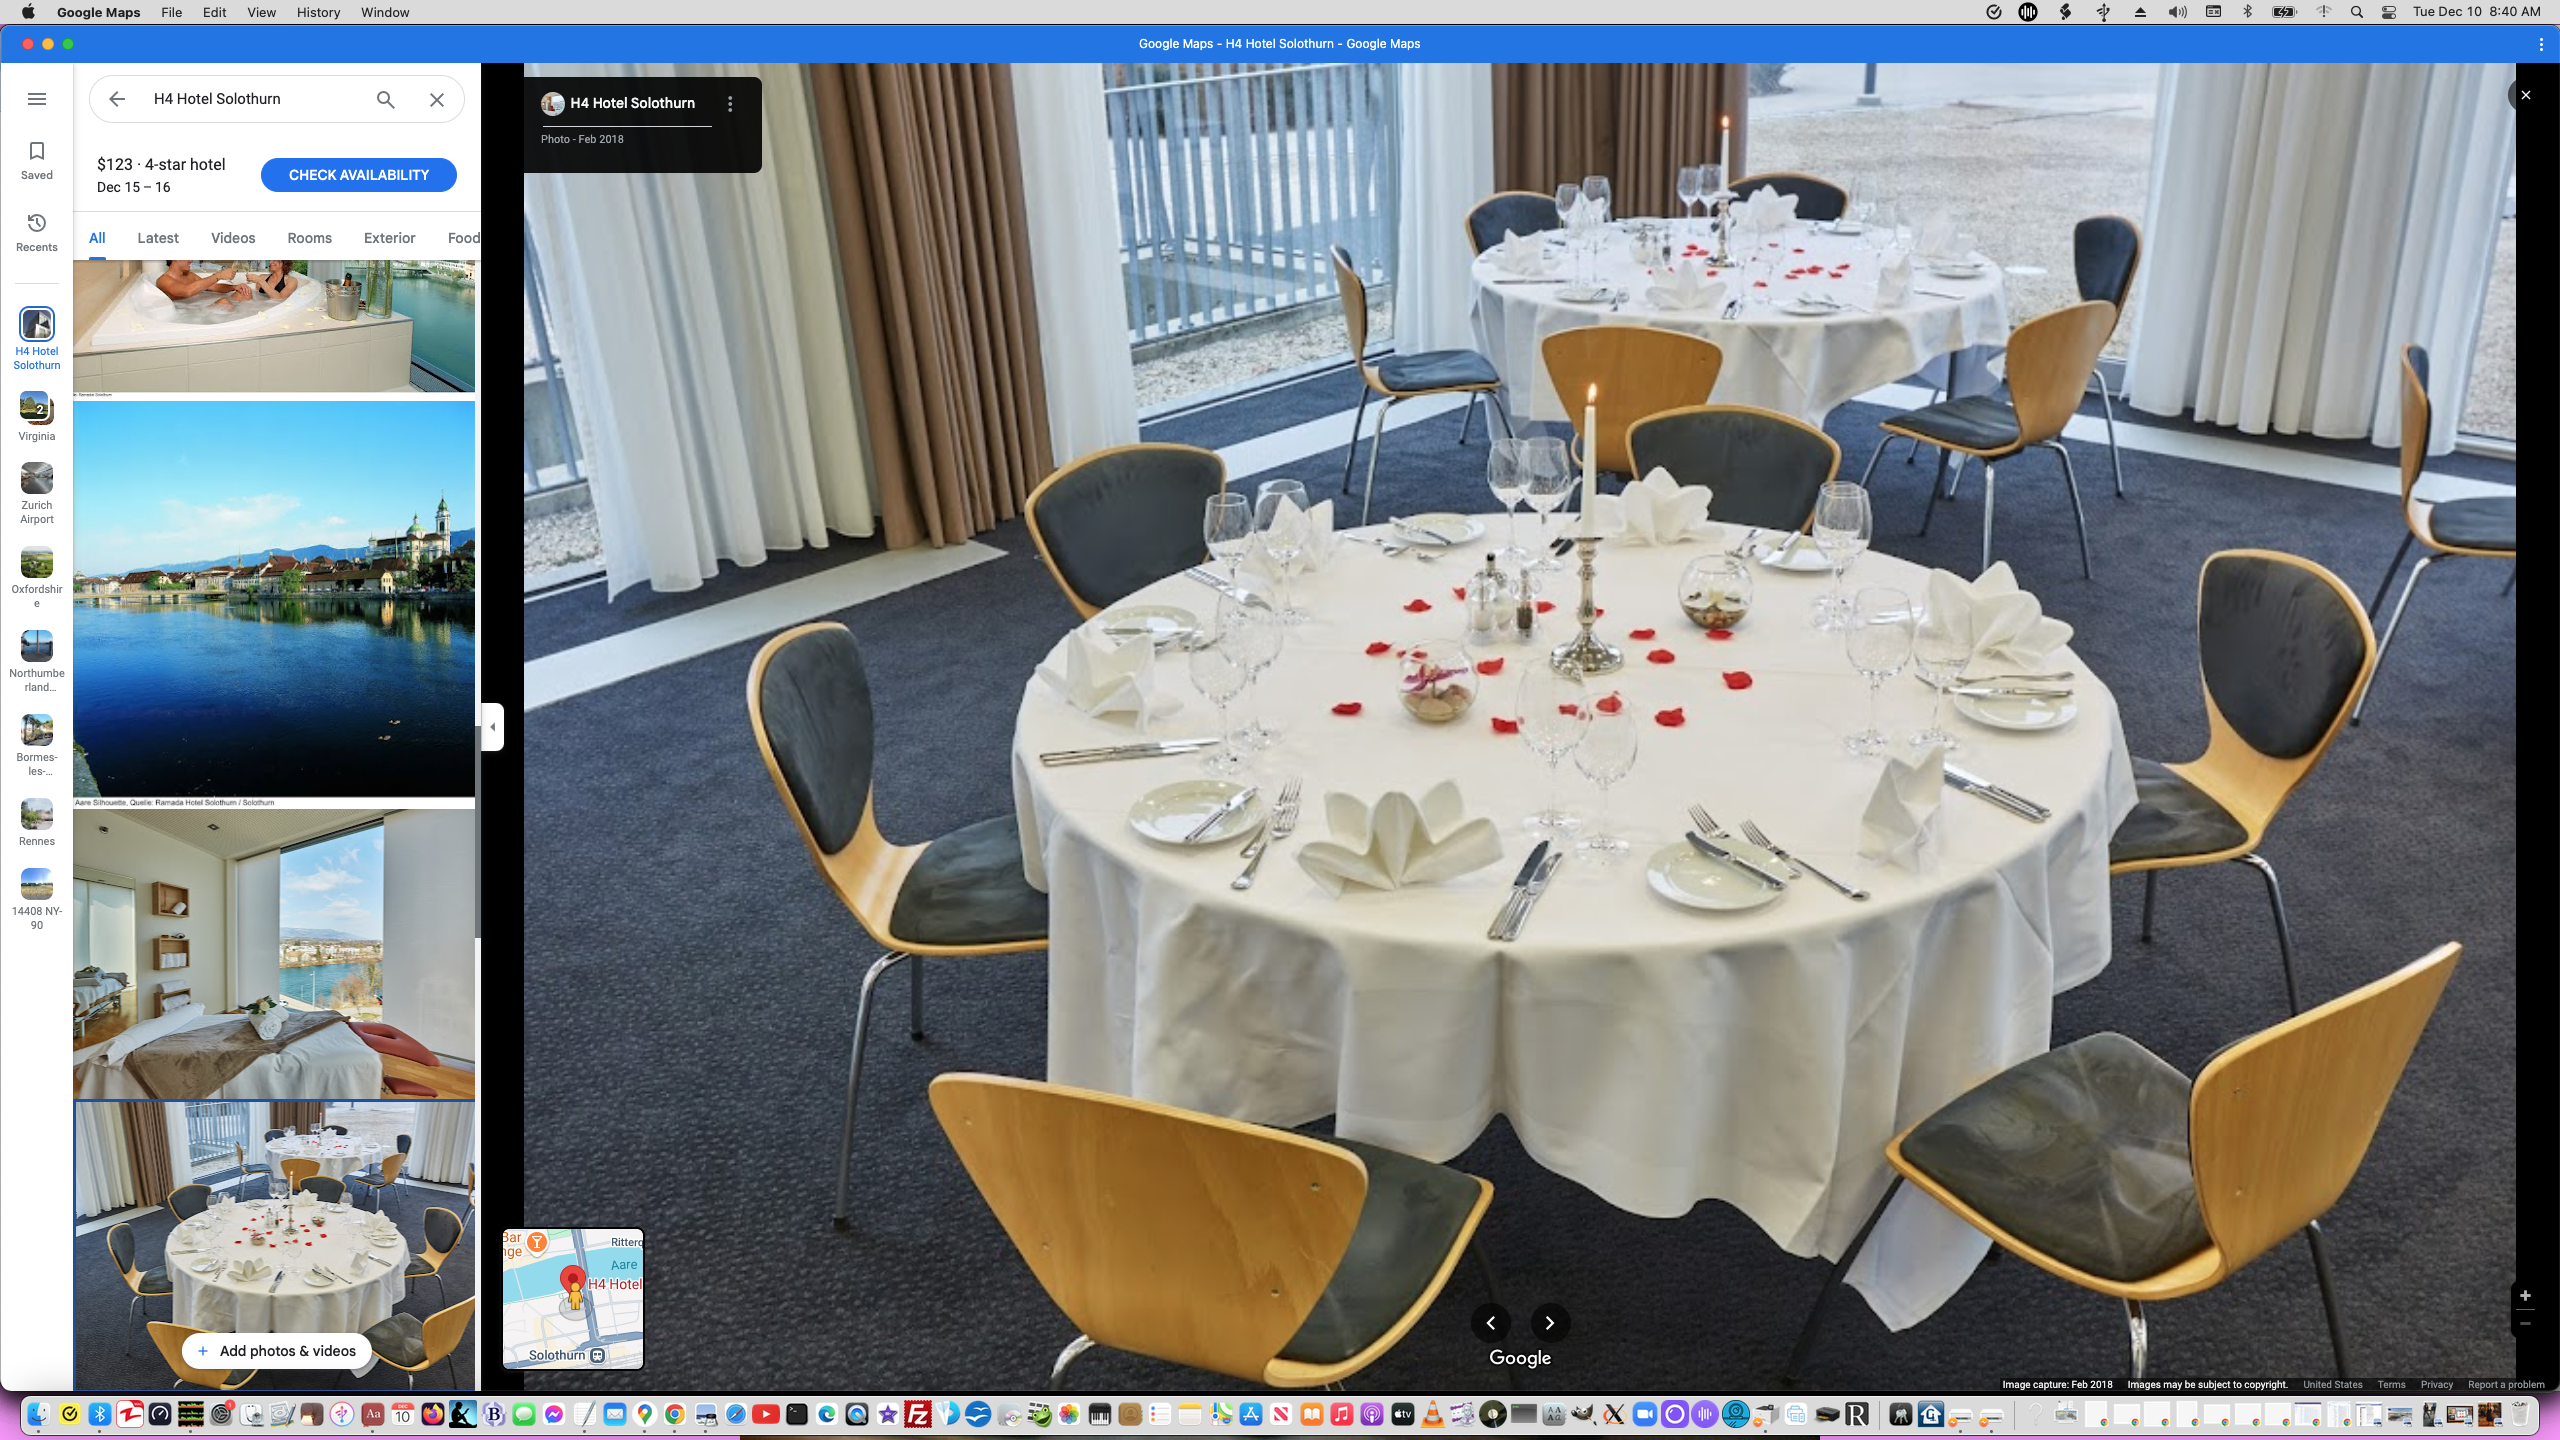This screenshot has width=2560, height=1440.
Task: Open the three-dot photo options menu
Action: pos(730,104)
